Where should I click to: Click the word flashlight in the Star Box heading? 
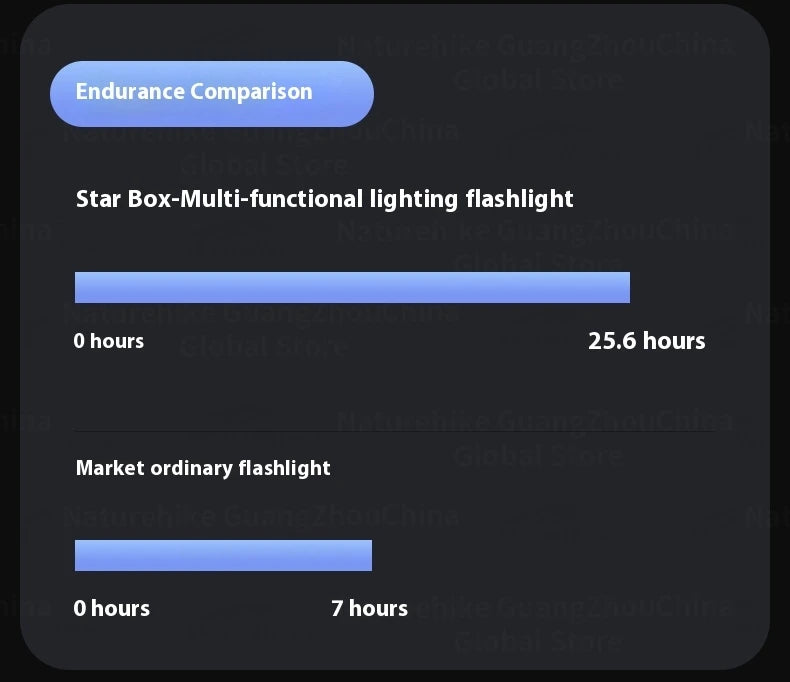coord(519,199)
